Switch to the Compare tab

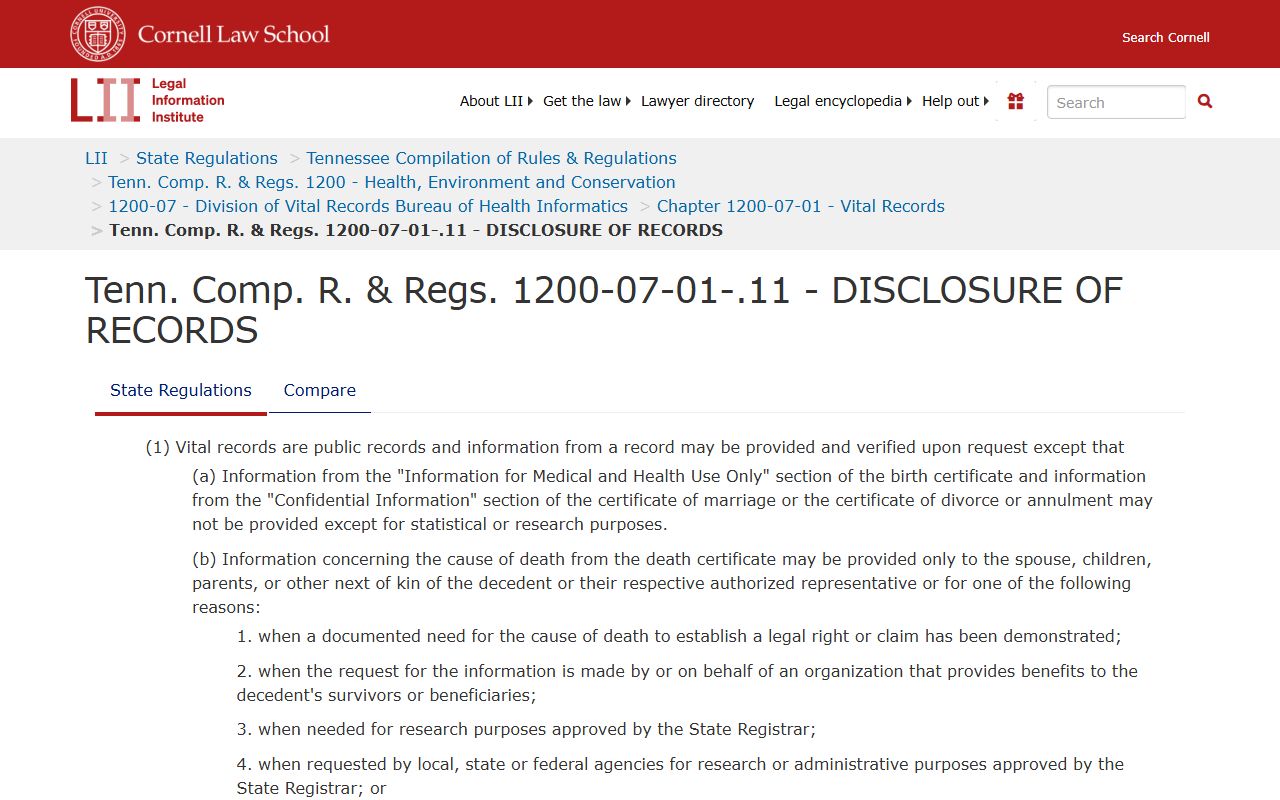tap(320, 390)
